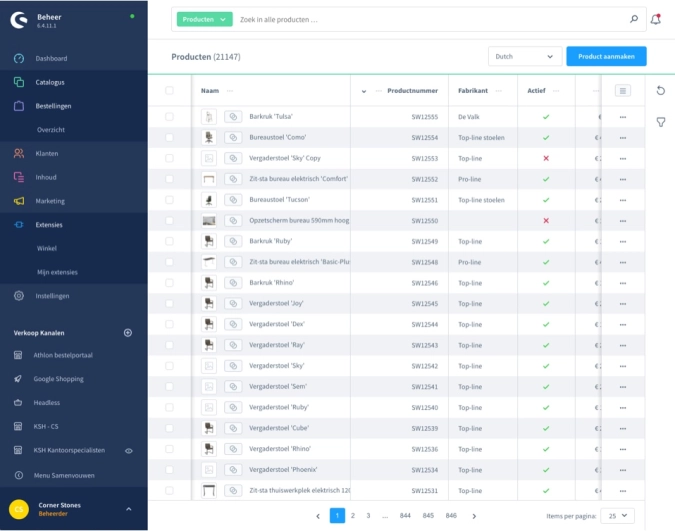Viewport: 675px width, 531px height.
Task: Open the column settings list icon
Action: [x=622, y=91]
